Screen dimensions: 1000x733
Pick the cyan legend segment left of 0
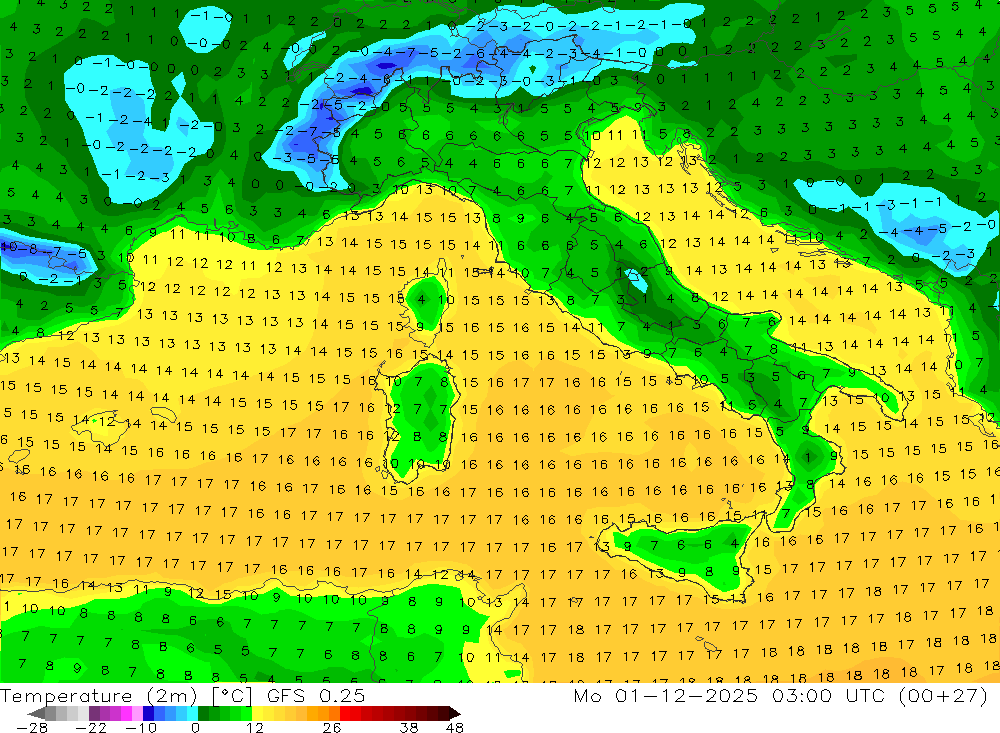[192, 713]
